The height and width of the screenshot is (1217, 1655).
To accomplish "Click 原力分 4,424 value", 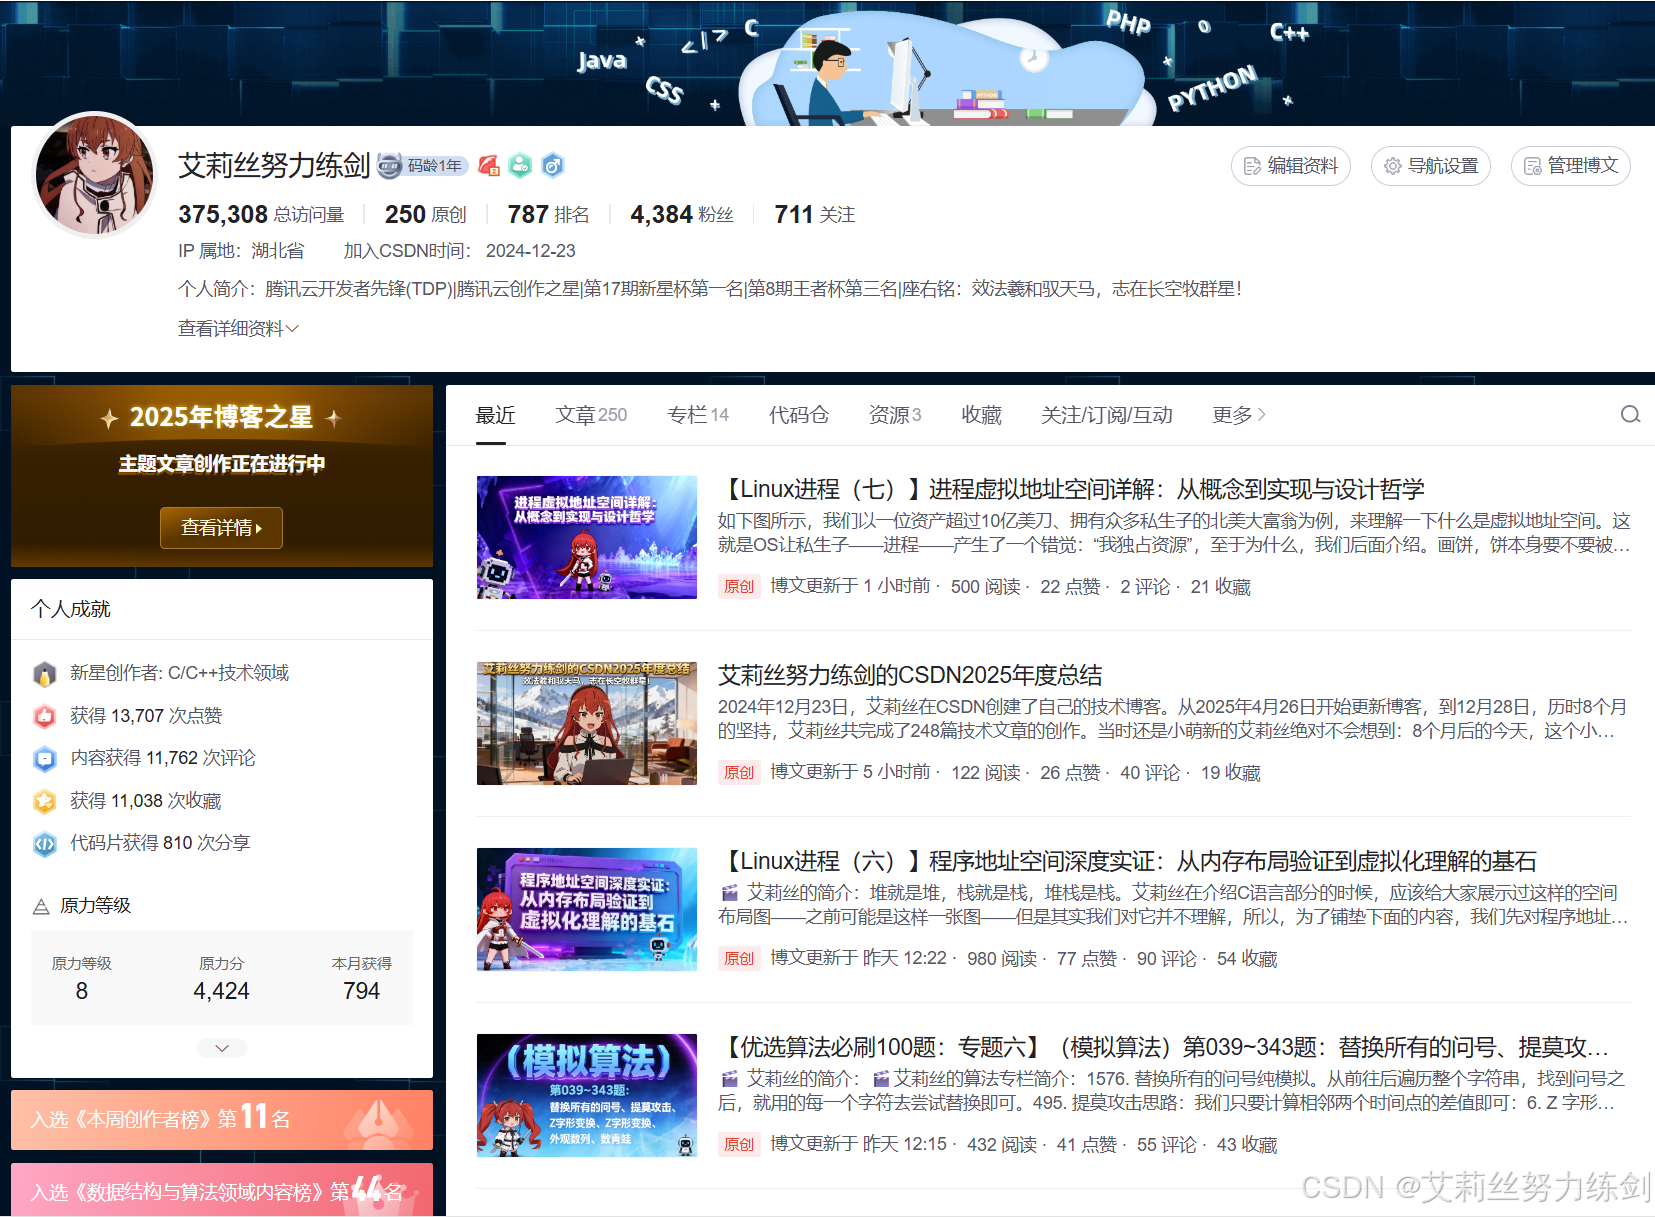I will click(222, 991).
